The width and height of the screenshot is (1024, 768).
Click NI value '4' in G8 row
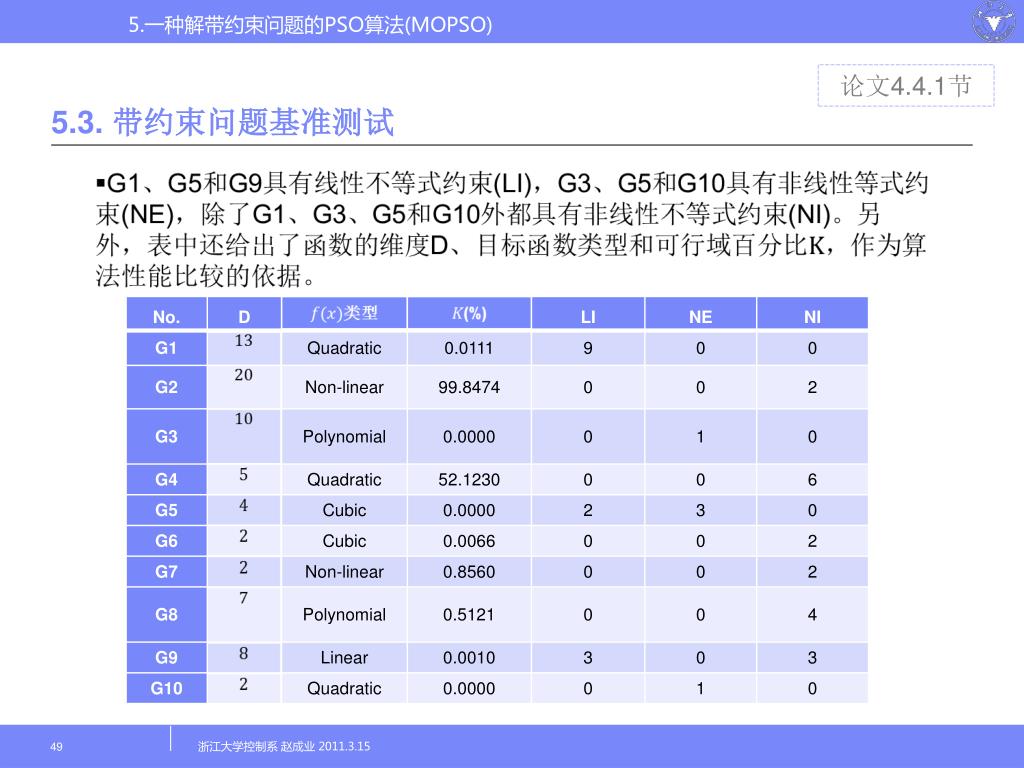pos(812,615)
